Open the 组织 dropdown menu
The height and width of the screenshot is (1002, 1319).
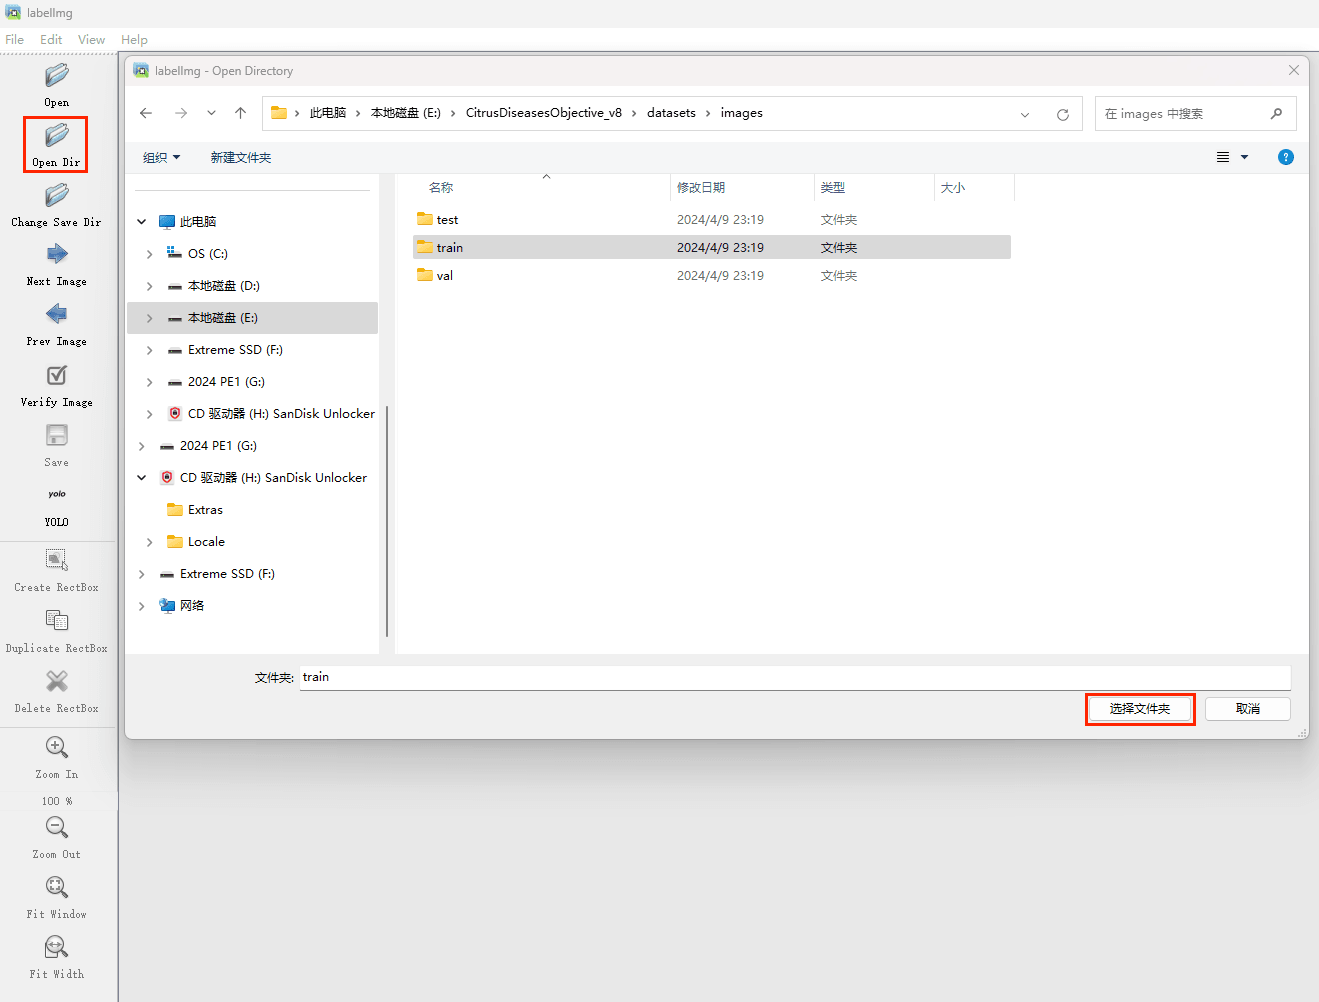click(161, 158)
